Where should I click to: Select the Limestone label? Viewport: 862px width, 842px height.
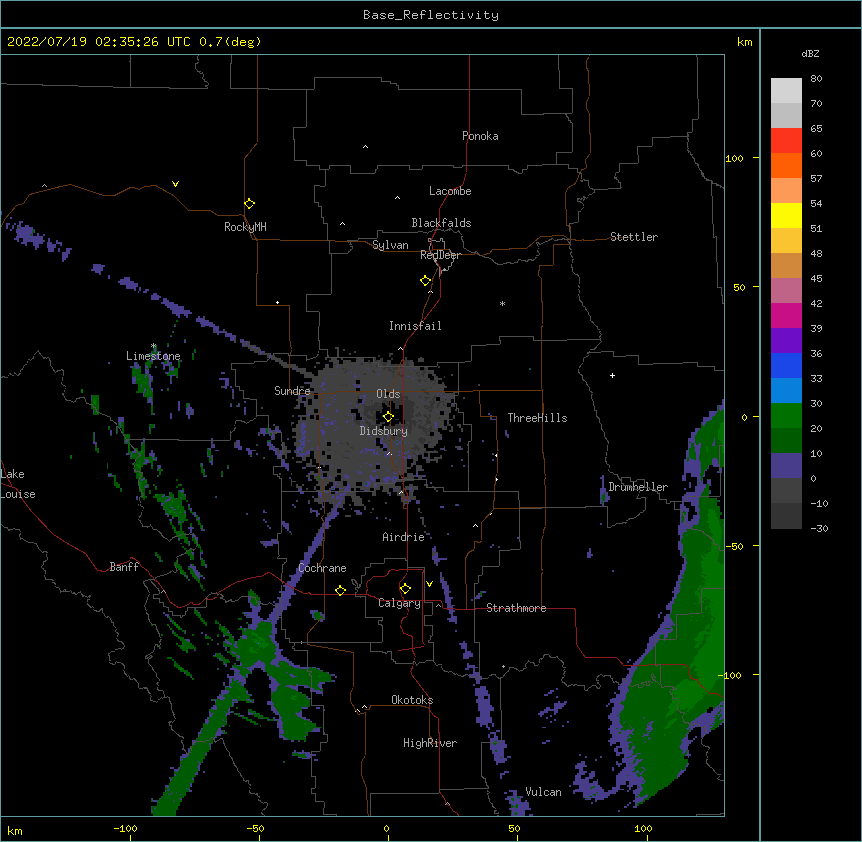pos(153,356)
